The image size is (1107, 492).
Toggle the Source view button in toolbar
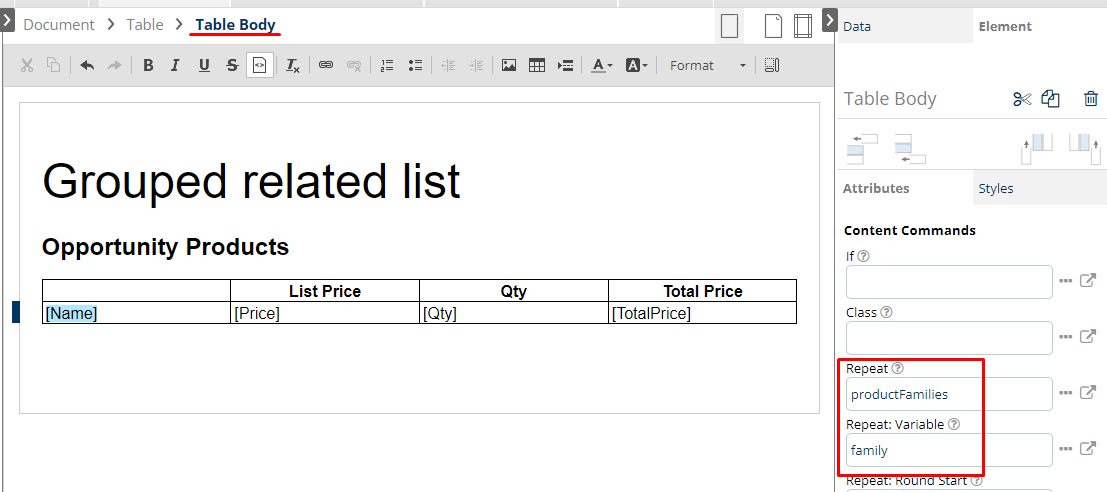coord(259,65)
